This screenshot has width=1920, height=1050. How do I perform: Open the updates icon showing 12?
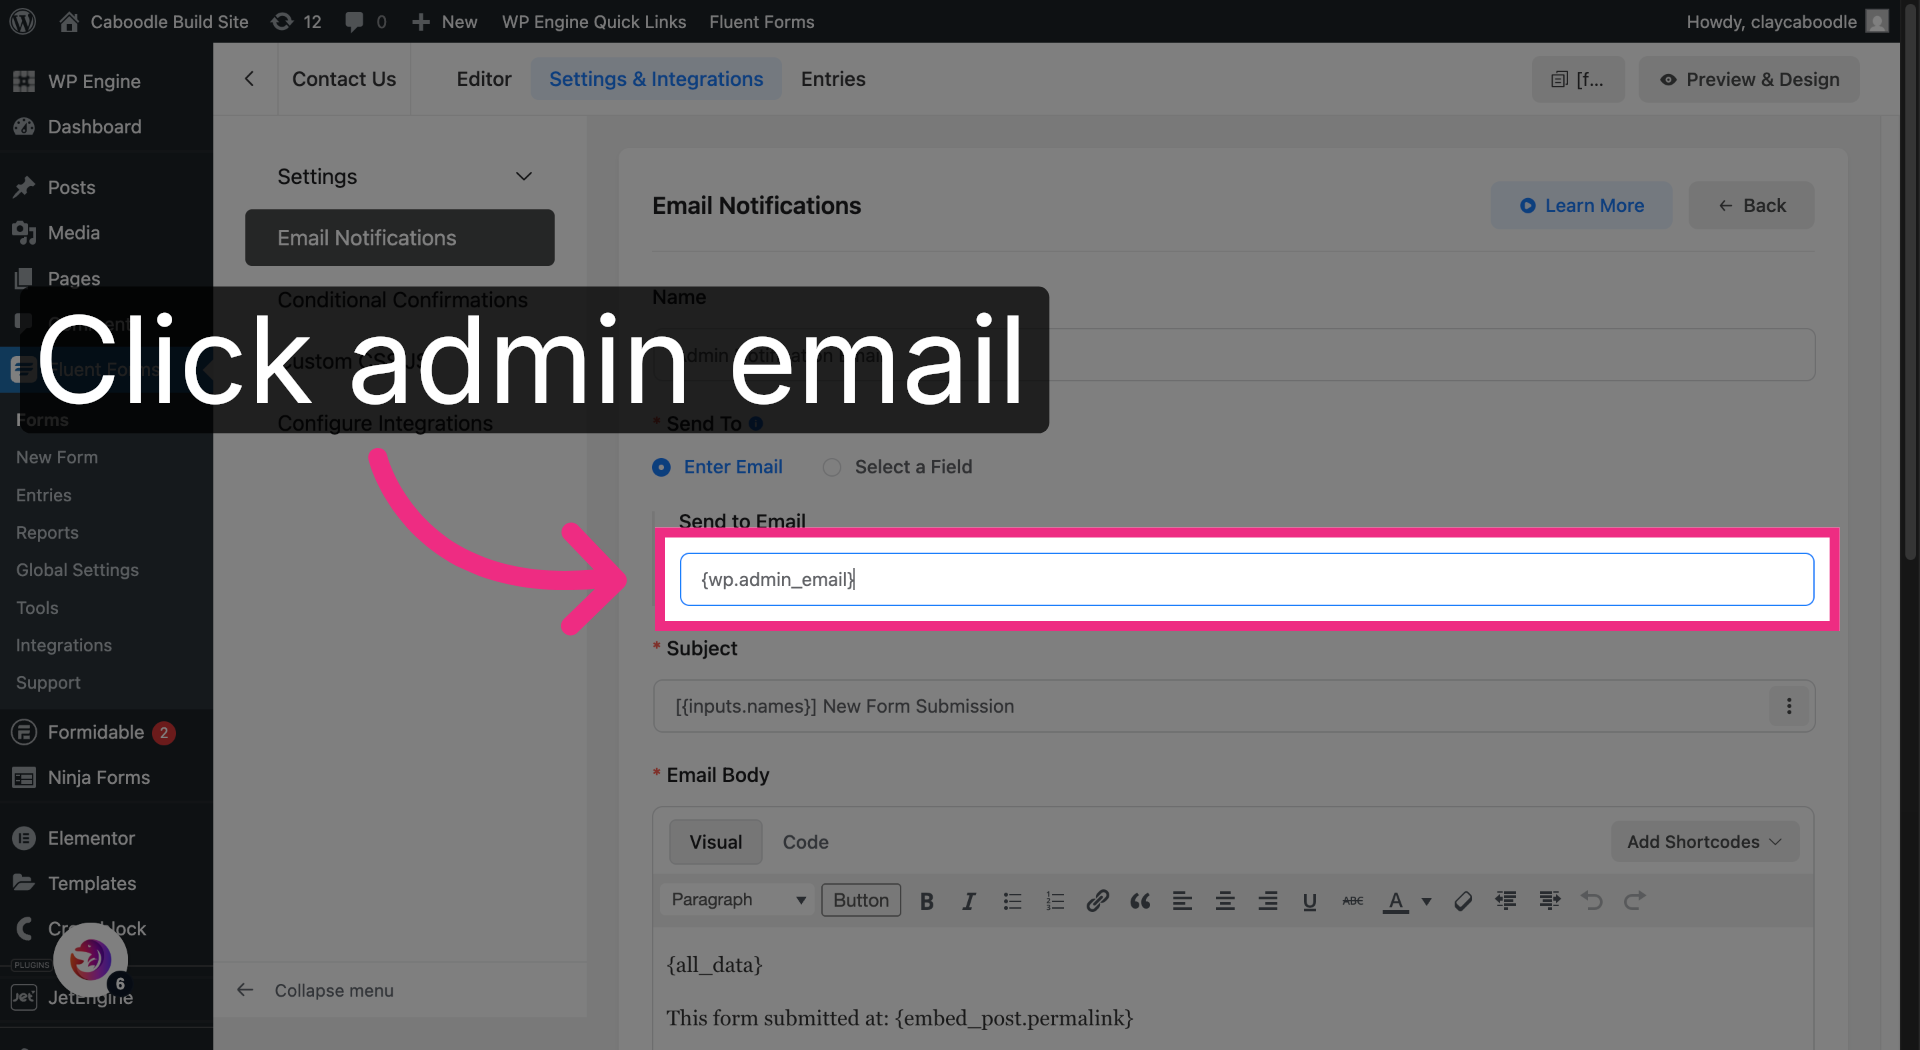coord(297,21)
